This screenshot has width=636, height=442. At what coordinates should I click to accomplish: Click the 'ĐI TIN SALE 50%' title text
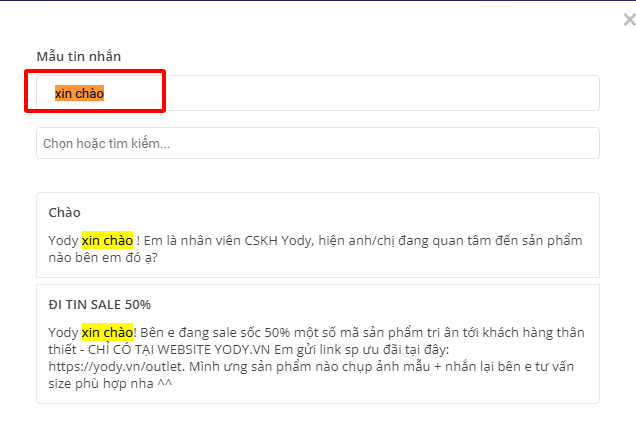(x=99, y=305)
